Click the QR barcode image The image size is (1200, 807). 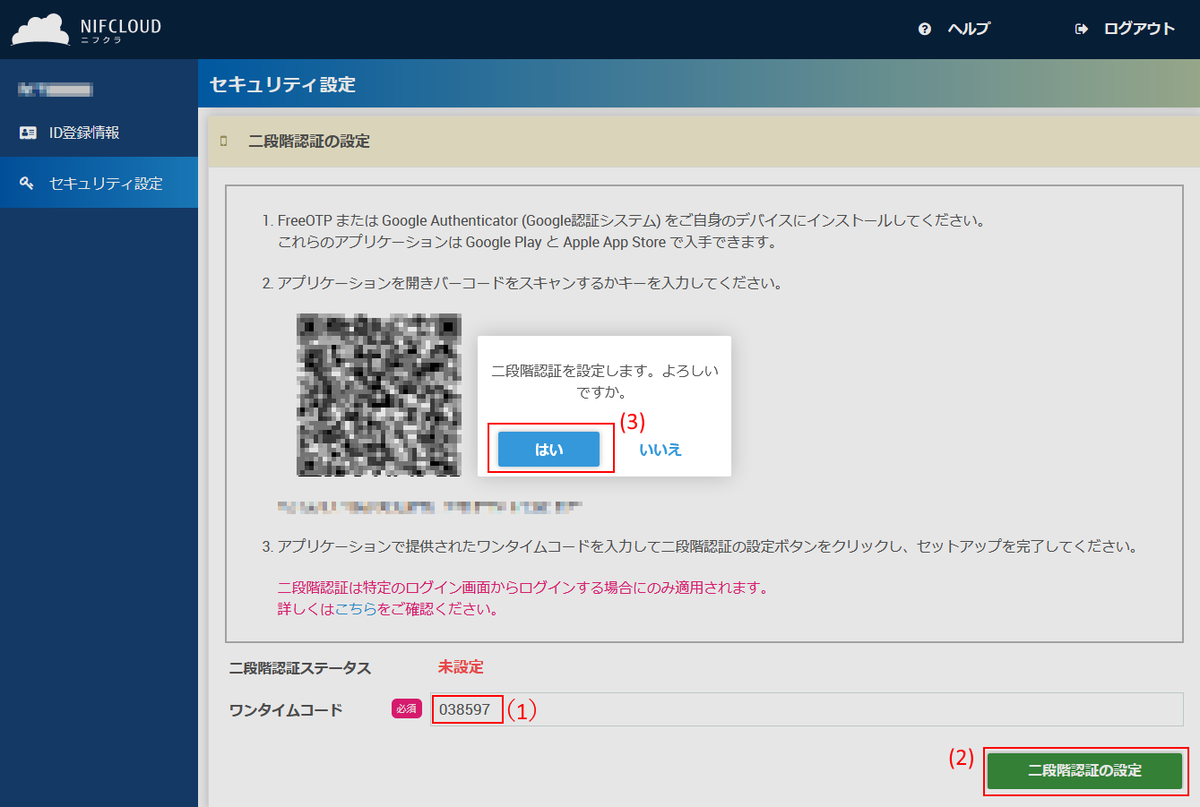pyautogui.click(x=379, y=395)
